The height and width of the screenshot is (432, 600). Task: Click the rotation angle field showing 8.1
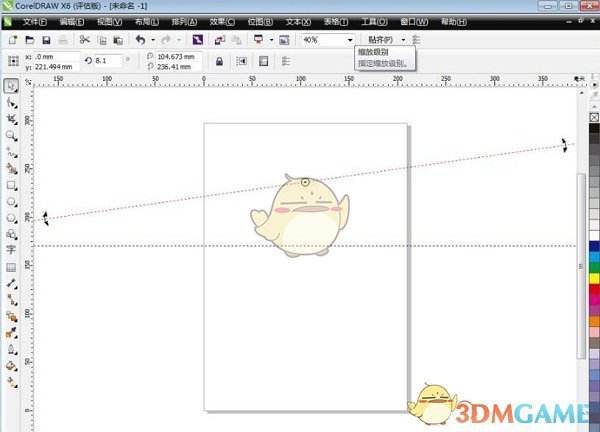[108, 60]
